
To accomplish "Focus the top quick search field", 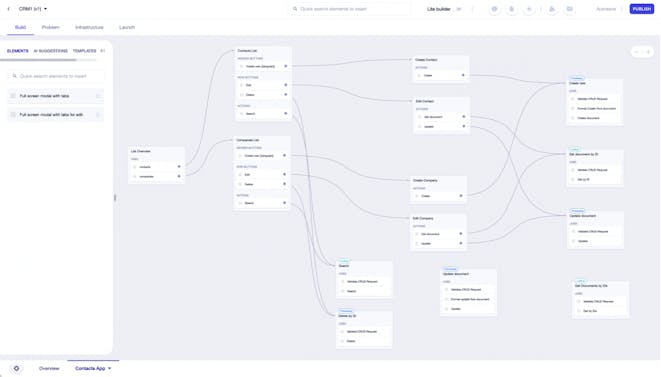I will (x=350, y=9).
